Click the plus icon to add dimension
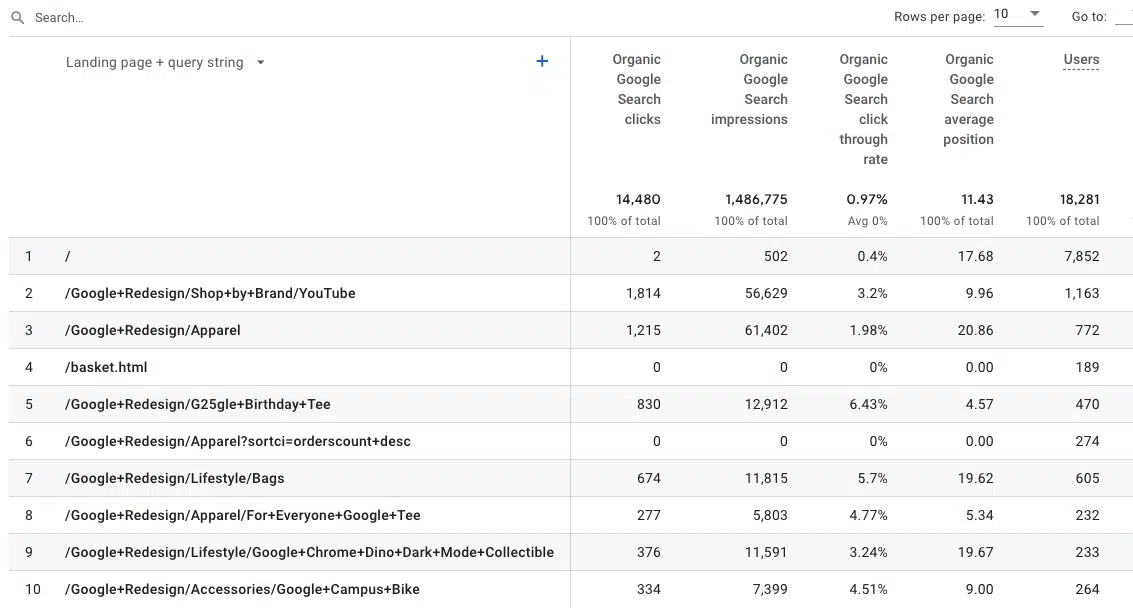This screenshot has width=1133, height=610. pos(542,62)
